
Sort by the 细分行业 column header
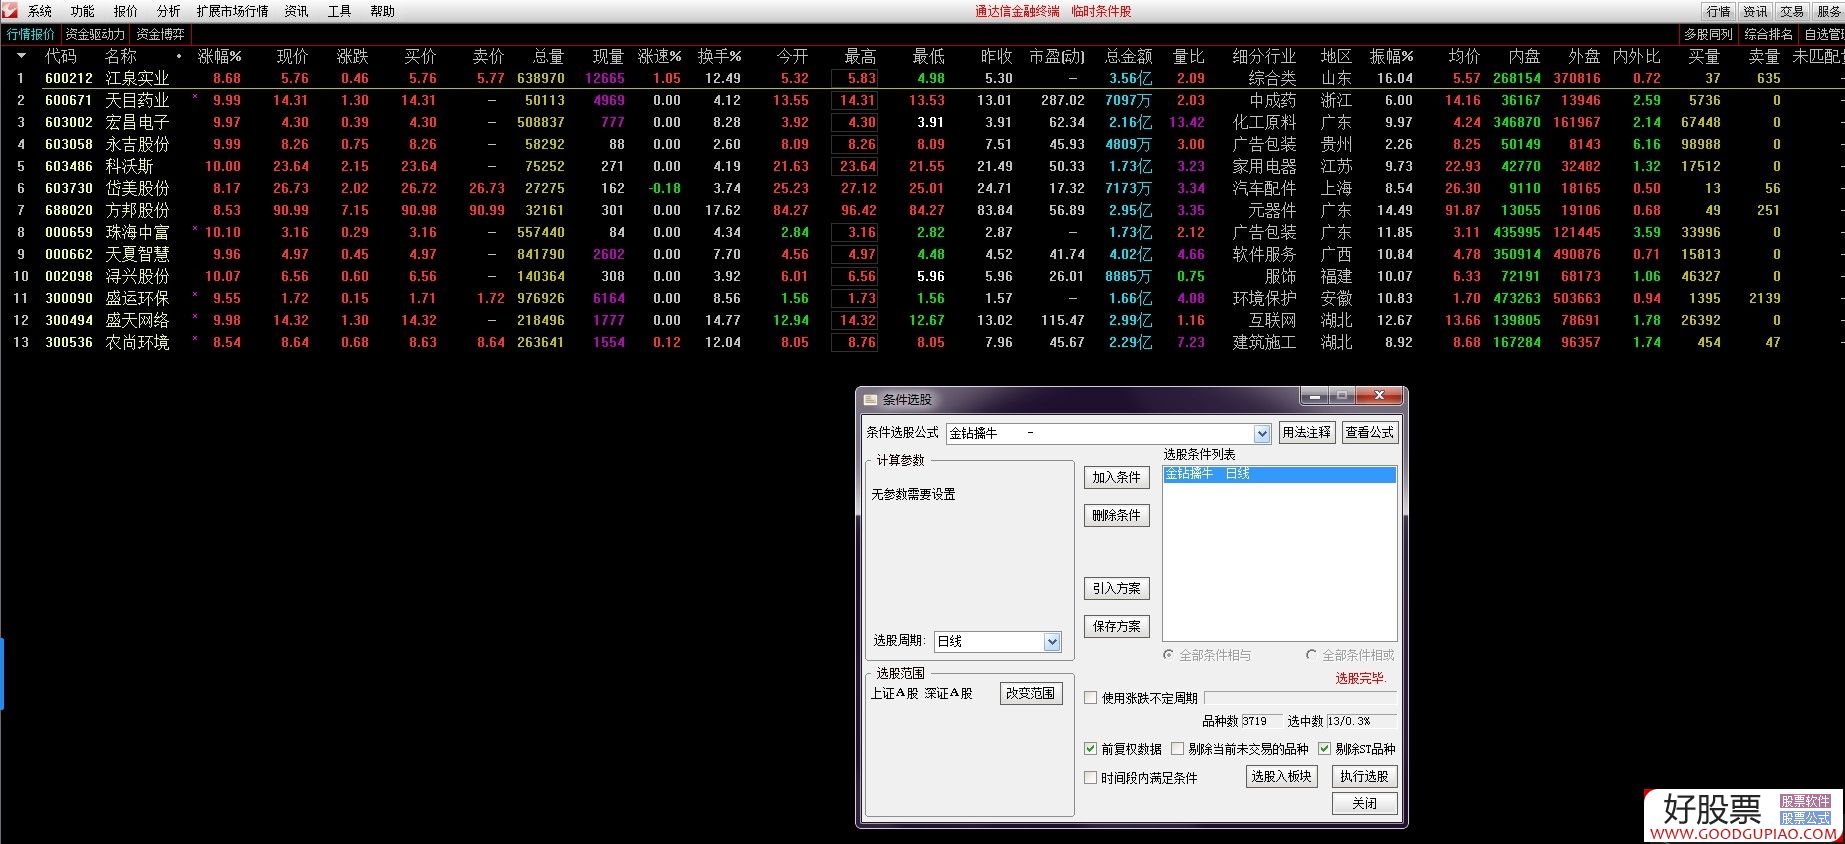click(1264, 57)
